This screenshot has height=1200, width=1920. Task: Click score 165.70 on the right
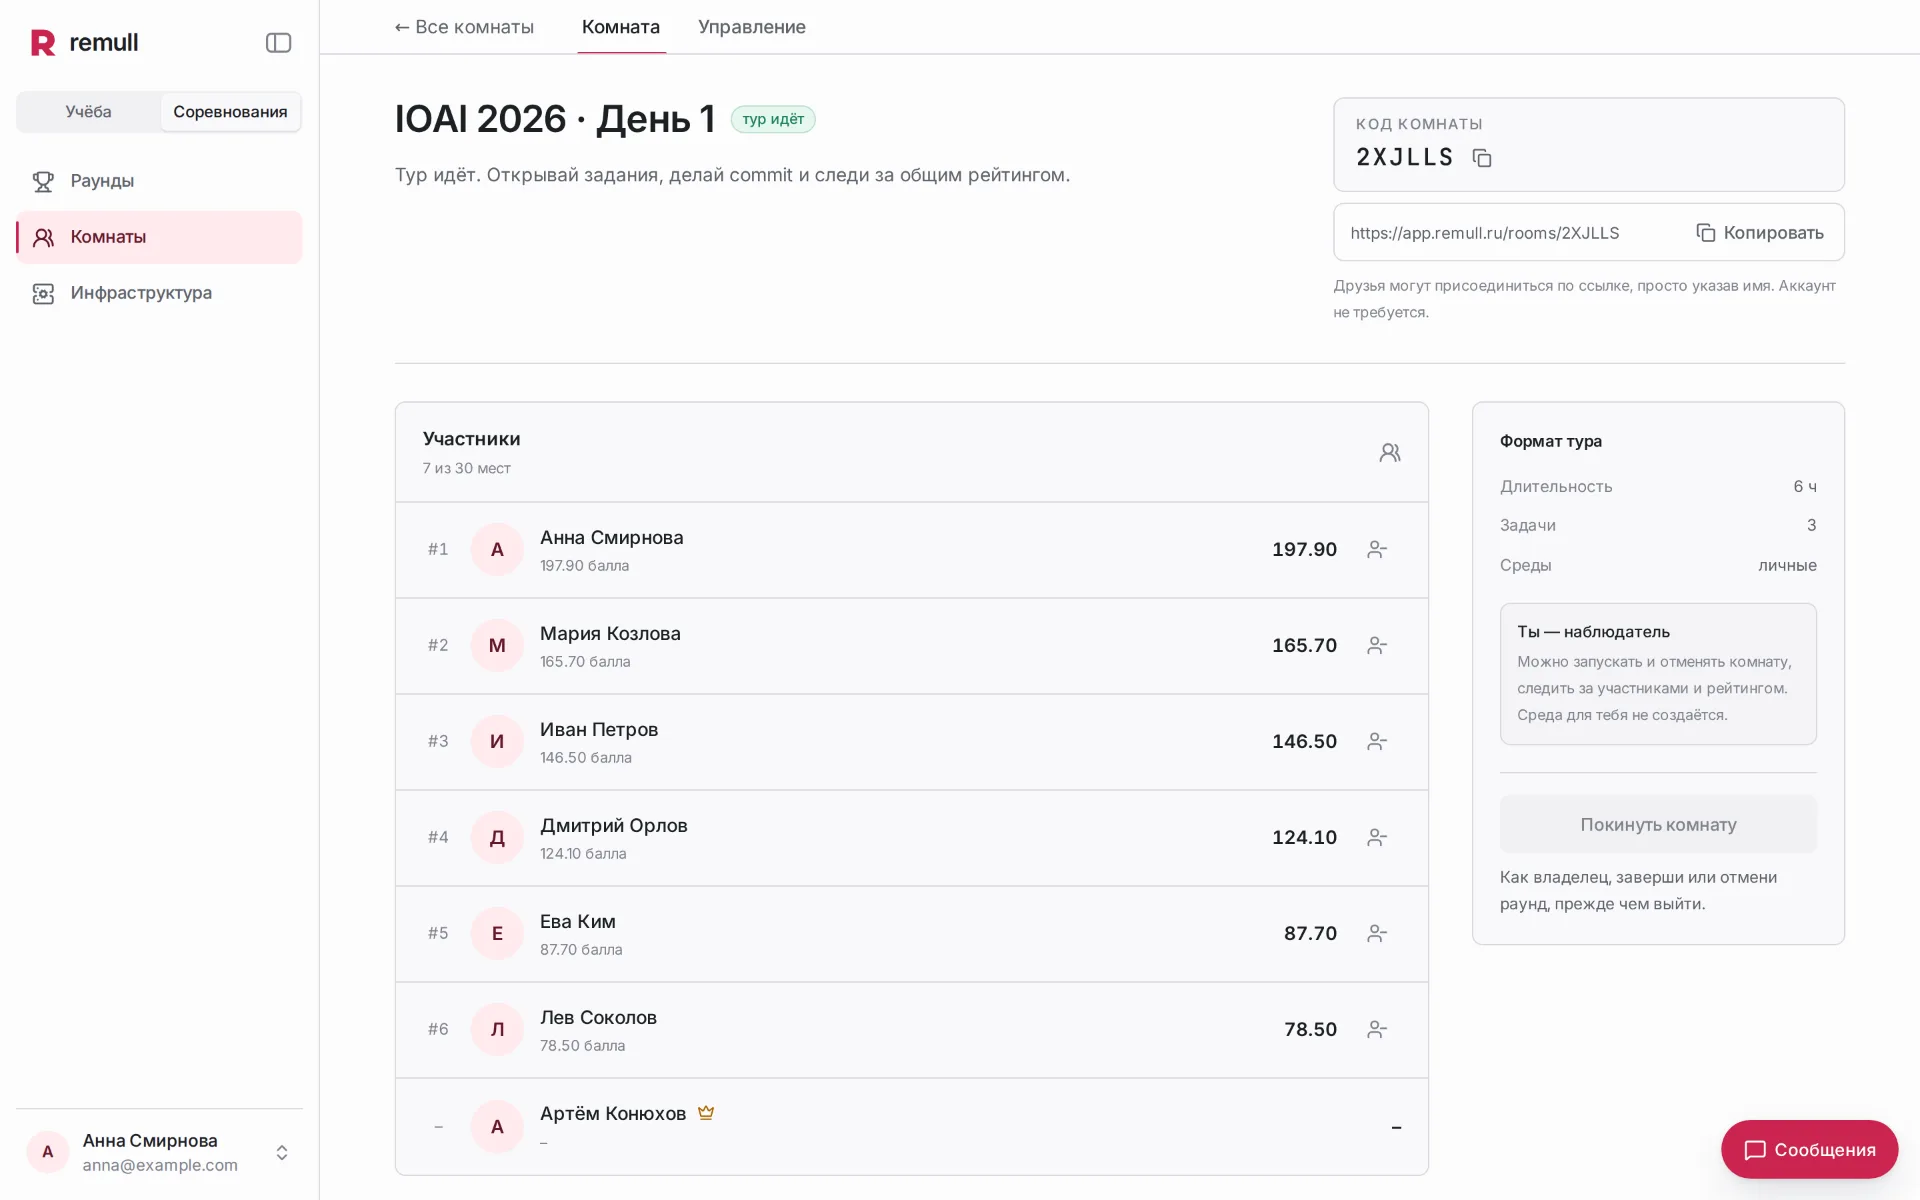point(1304,645)
